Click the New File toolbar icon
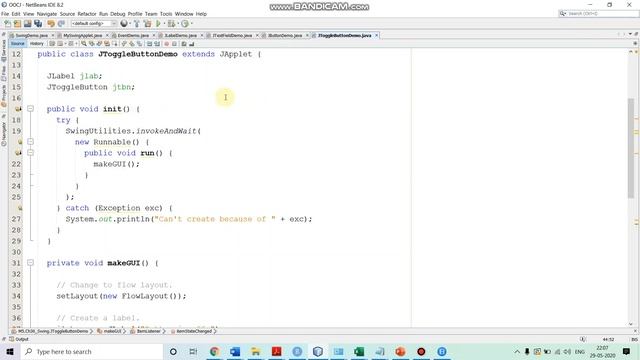Viewport: 640px width, 360px height. click(8, 24)
